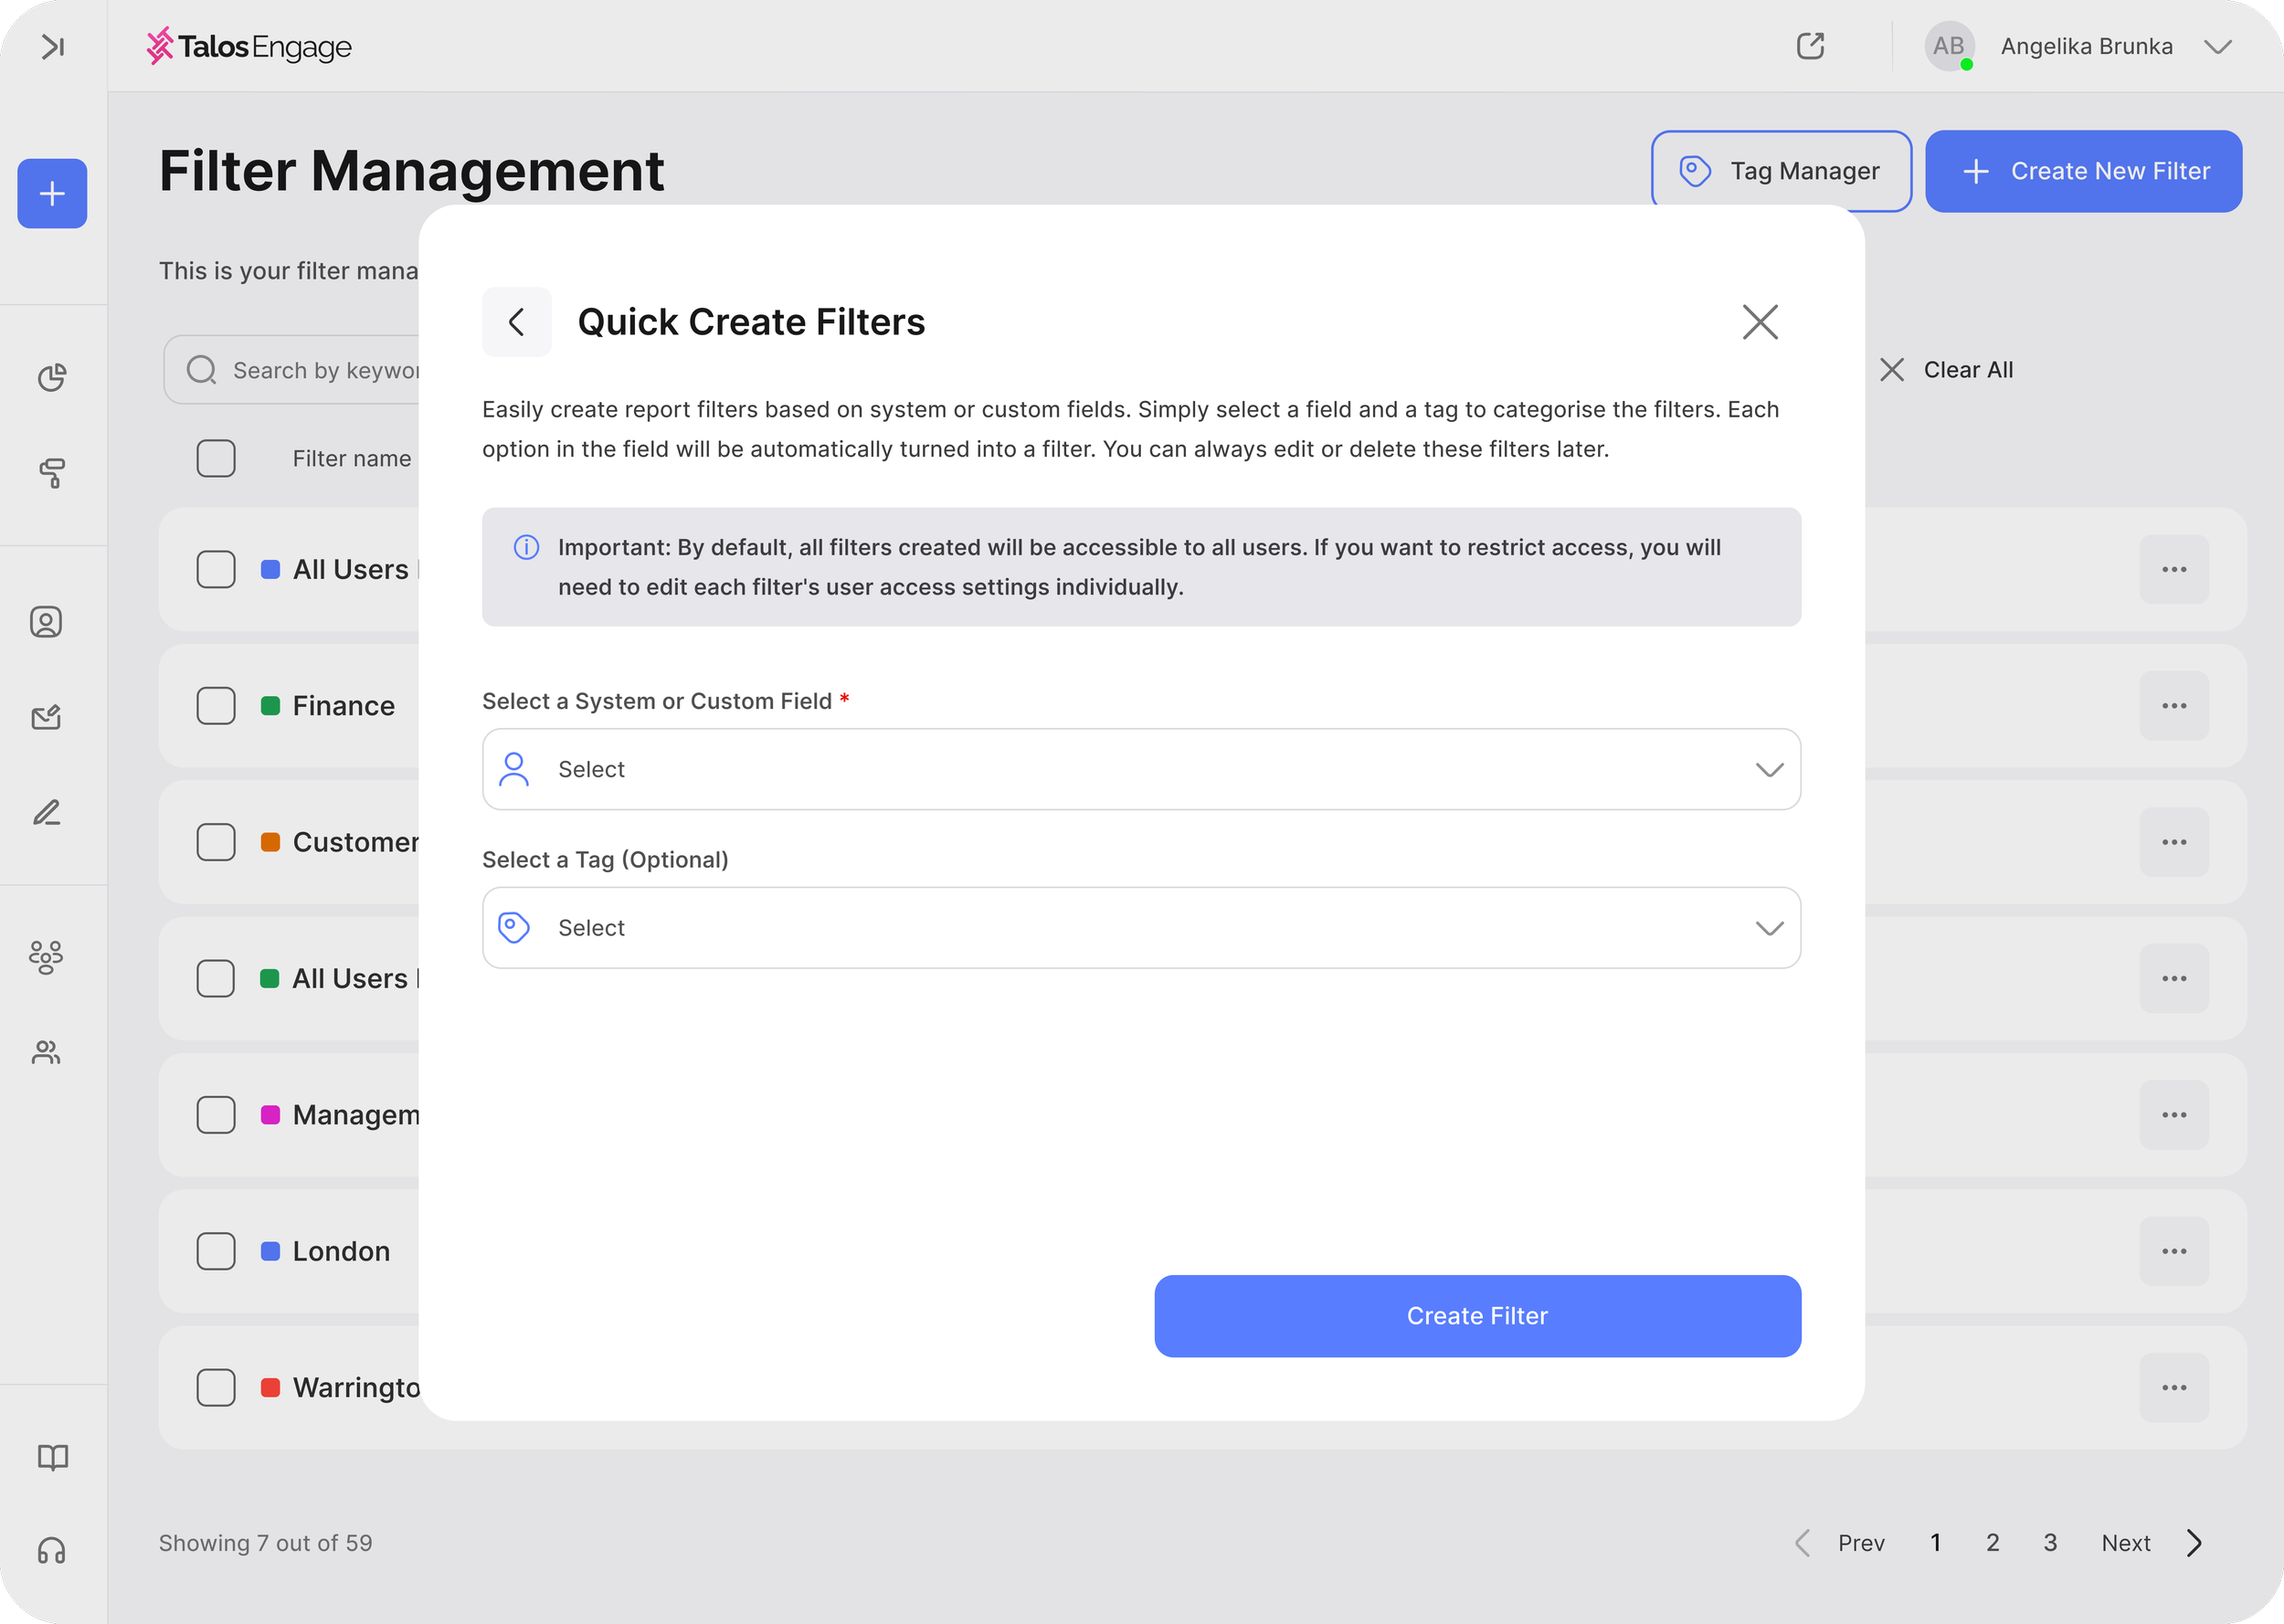Go to page 2
The image size is (2284, 1624).
[1992, 1543]
